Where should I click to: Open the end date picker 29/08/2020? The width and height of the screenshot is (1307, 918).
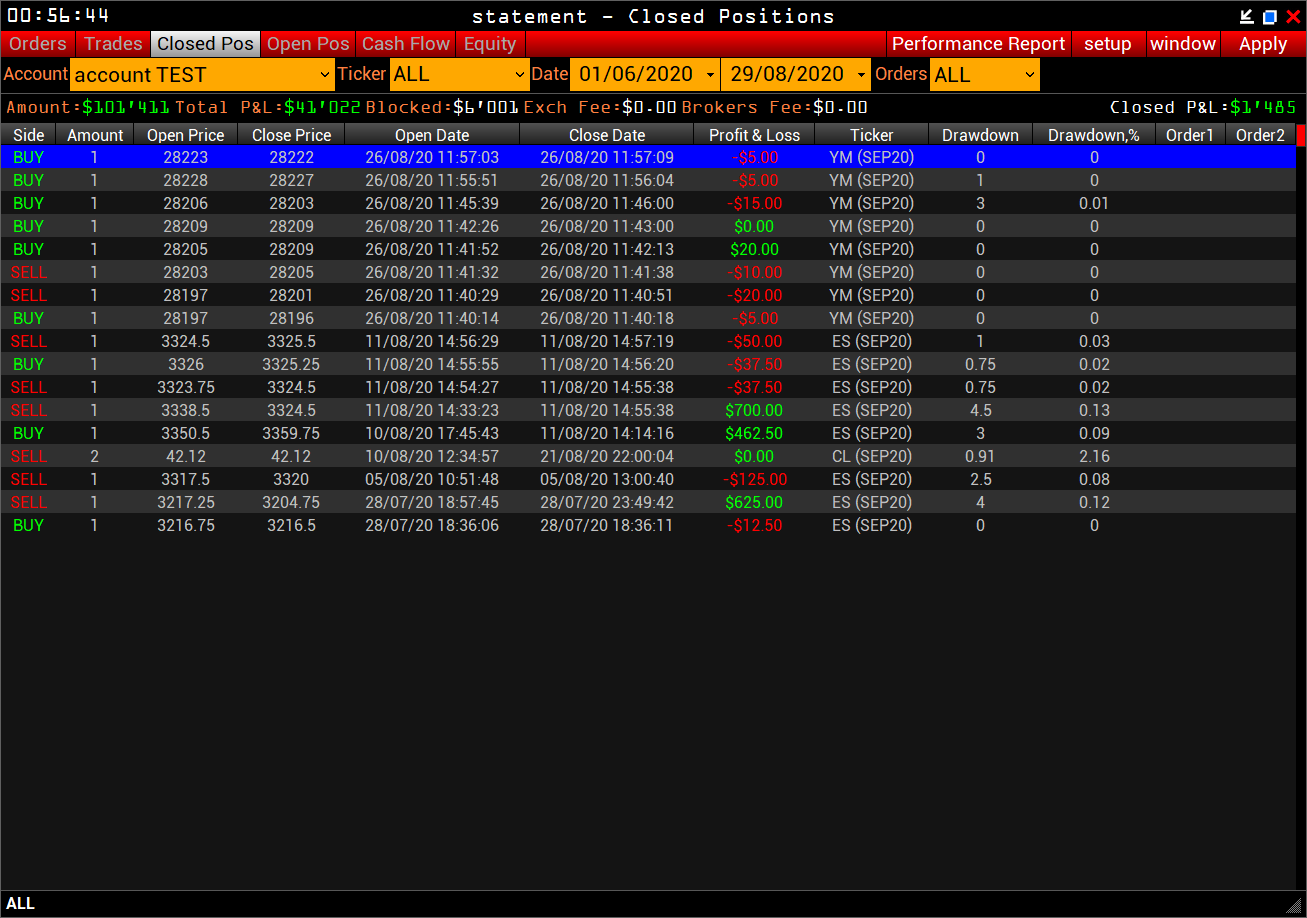795,75
